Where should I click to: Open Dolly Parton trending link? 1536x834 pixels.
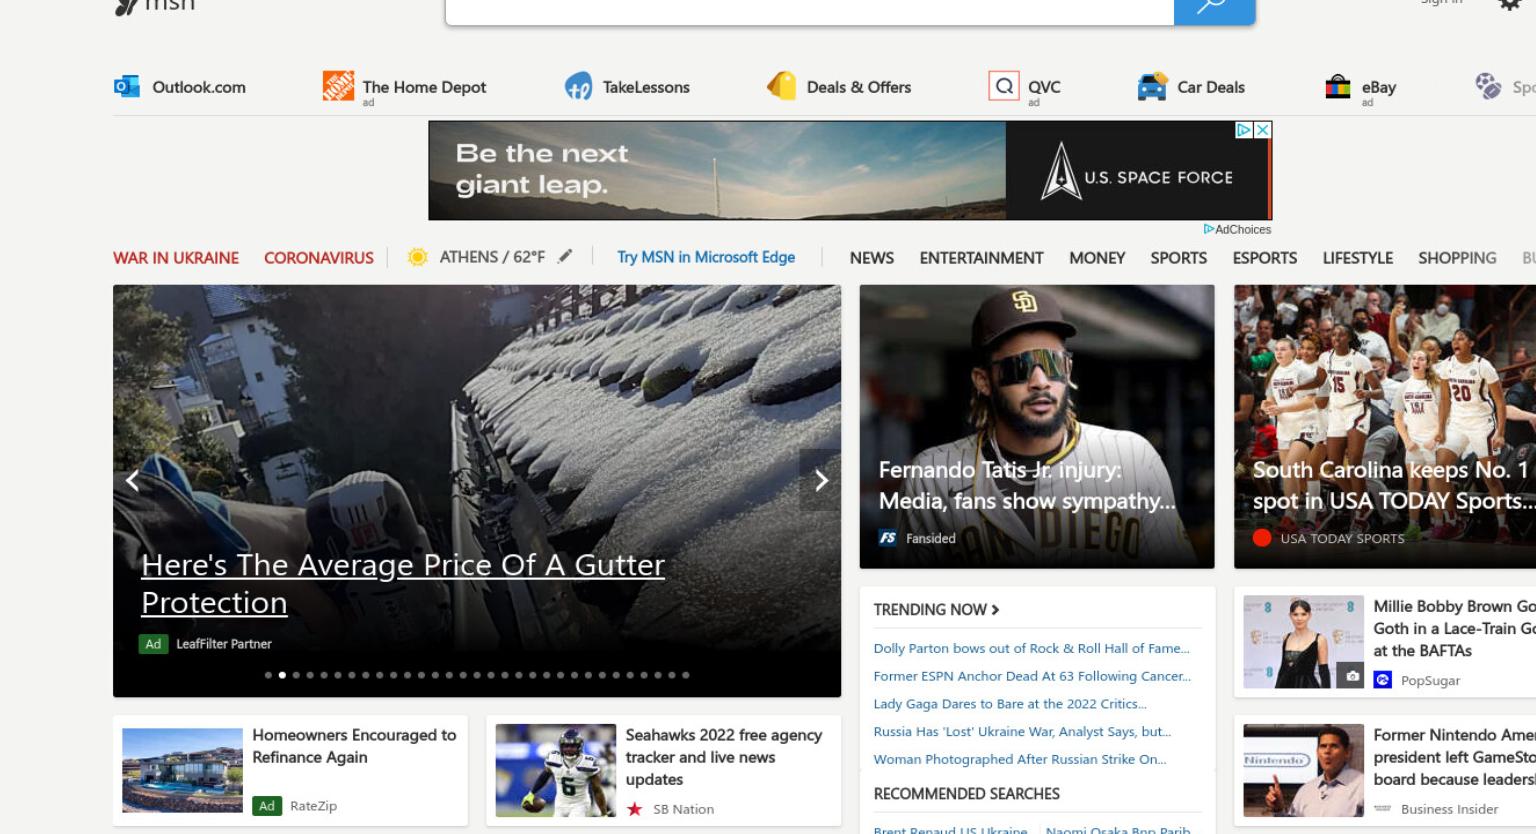[1031, 648]
